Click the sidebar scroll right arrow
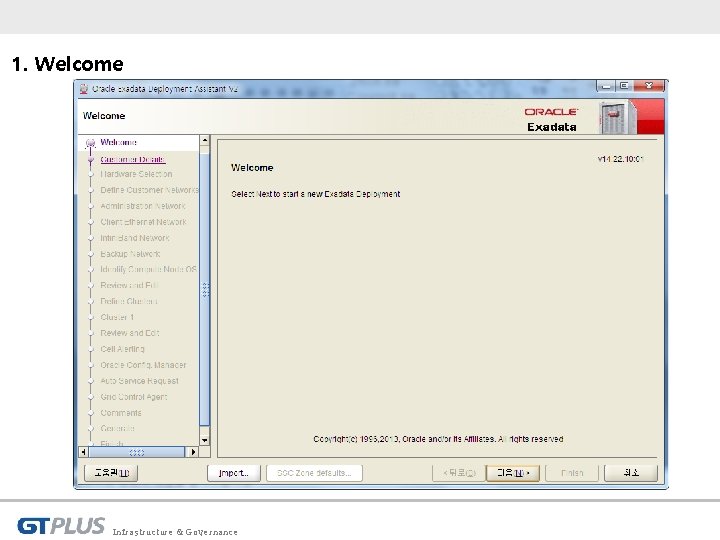The image size is (720, 540). 193,452
